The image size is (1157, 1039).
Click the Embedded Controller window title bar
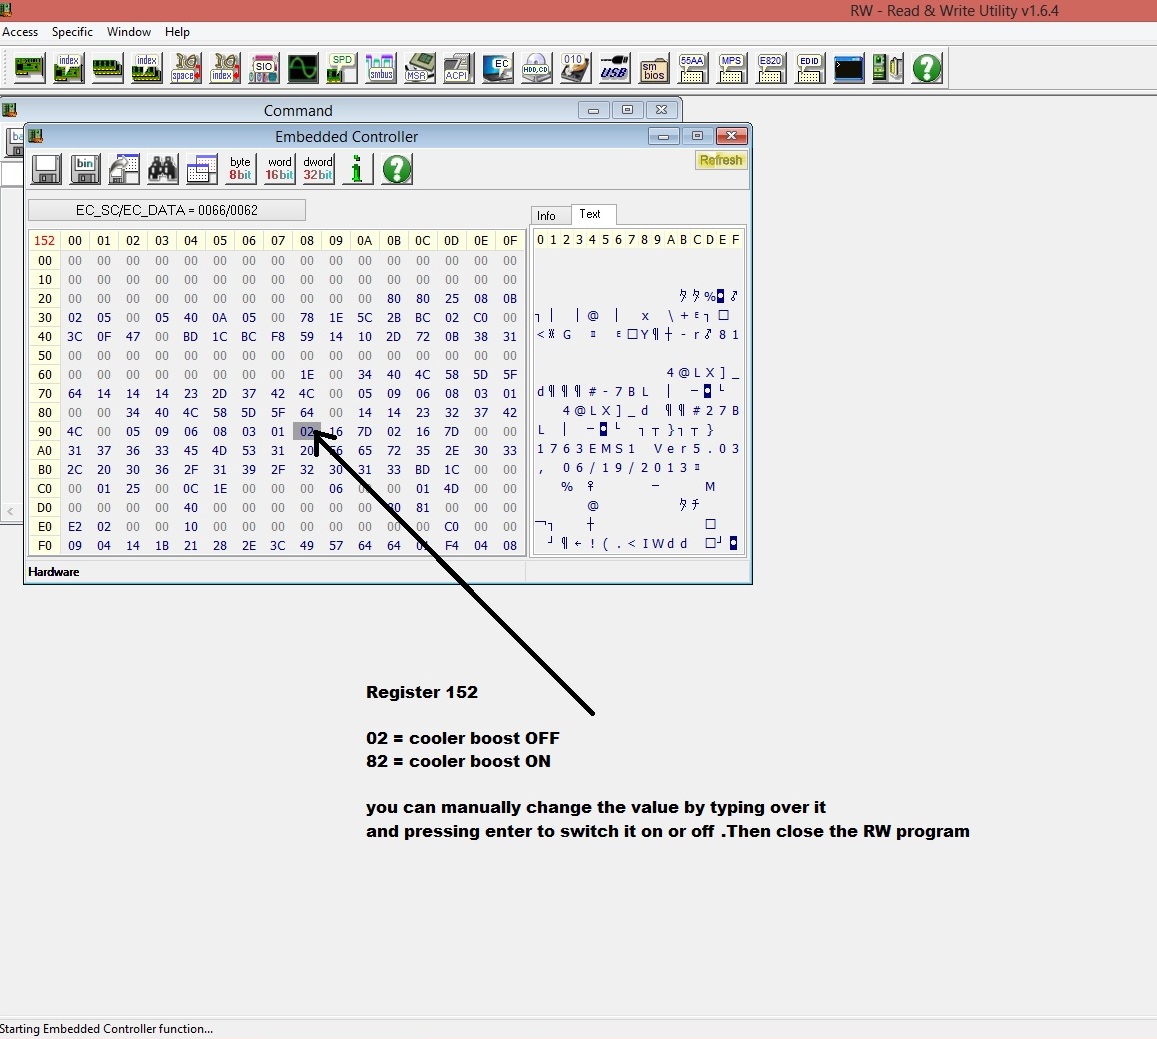pyautogui.click(x=346, y=137)
